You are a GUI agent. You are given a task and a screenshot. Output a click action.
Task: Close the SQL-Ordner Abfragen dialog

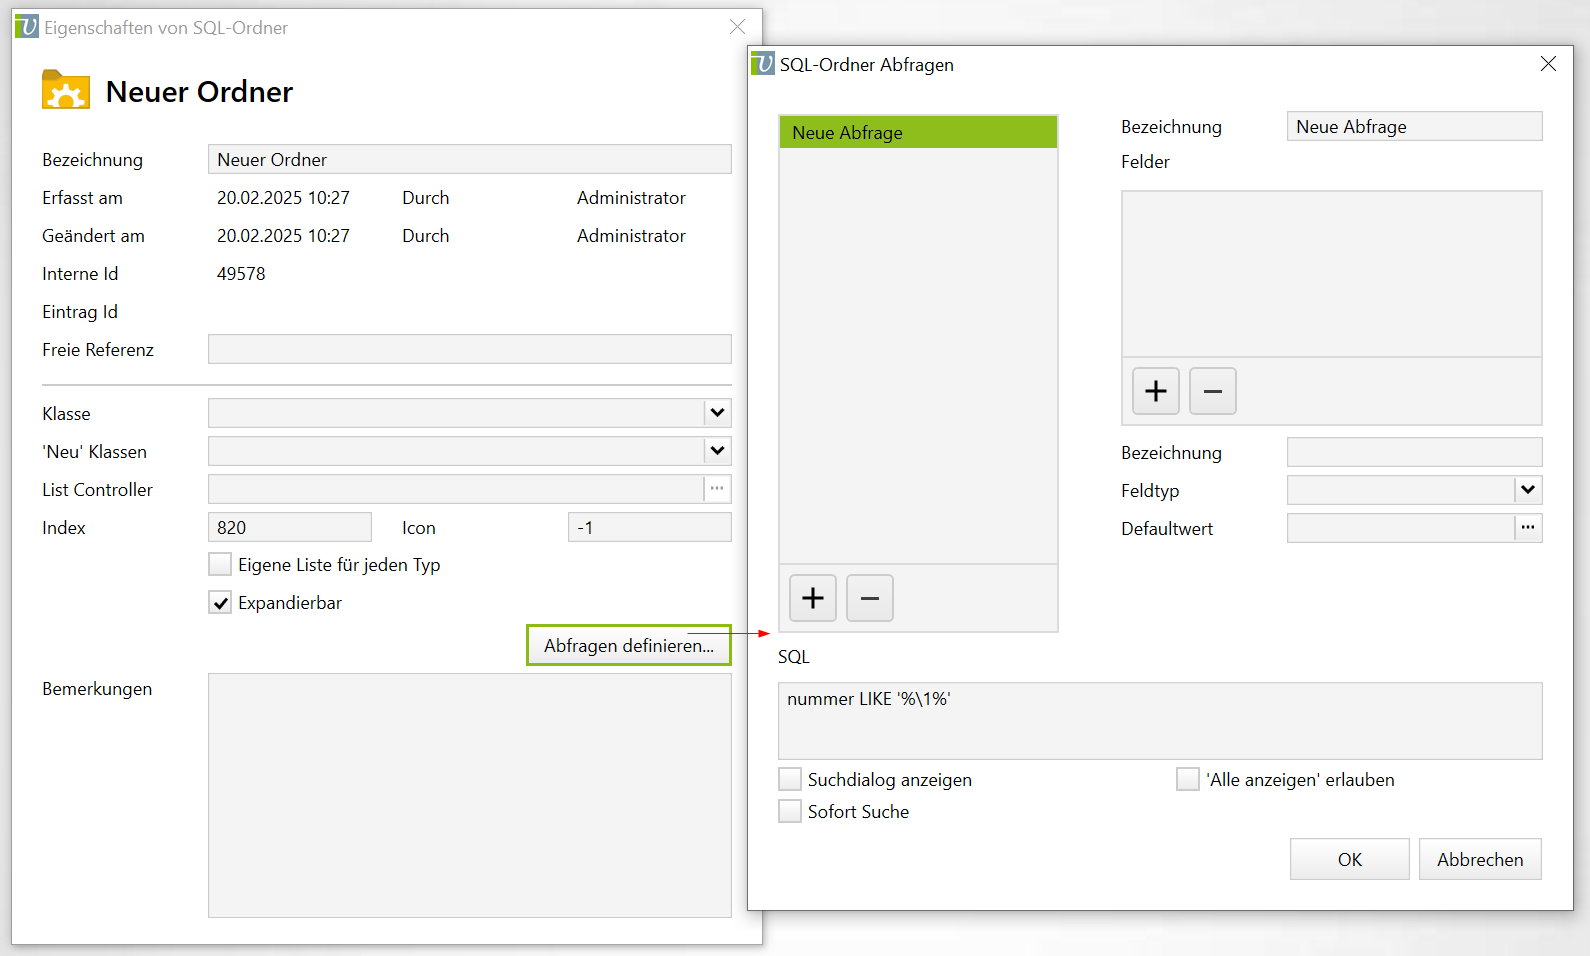pos(1548,64)
